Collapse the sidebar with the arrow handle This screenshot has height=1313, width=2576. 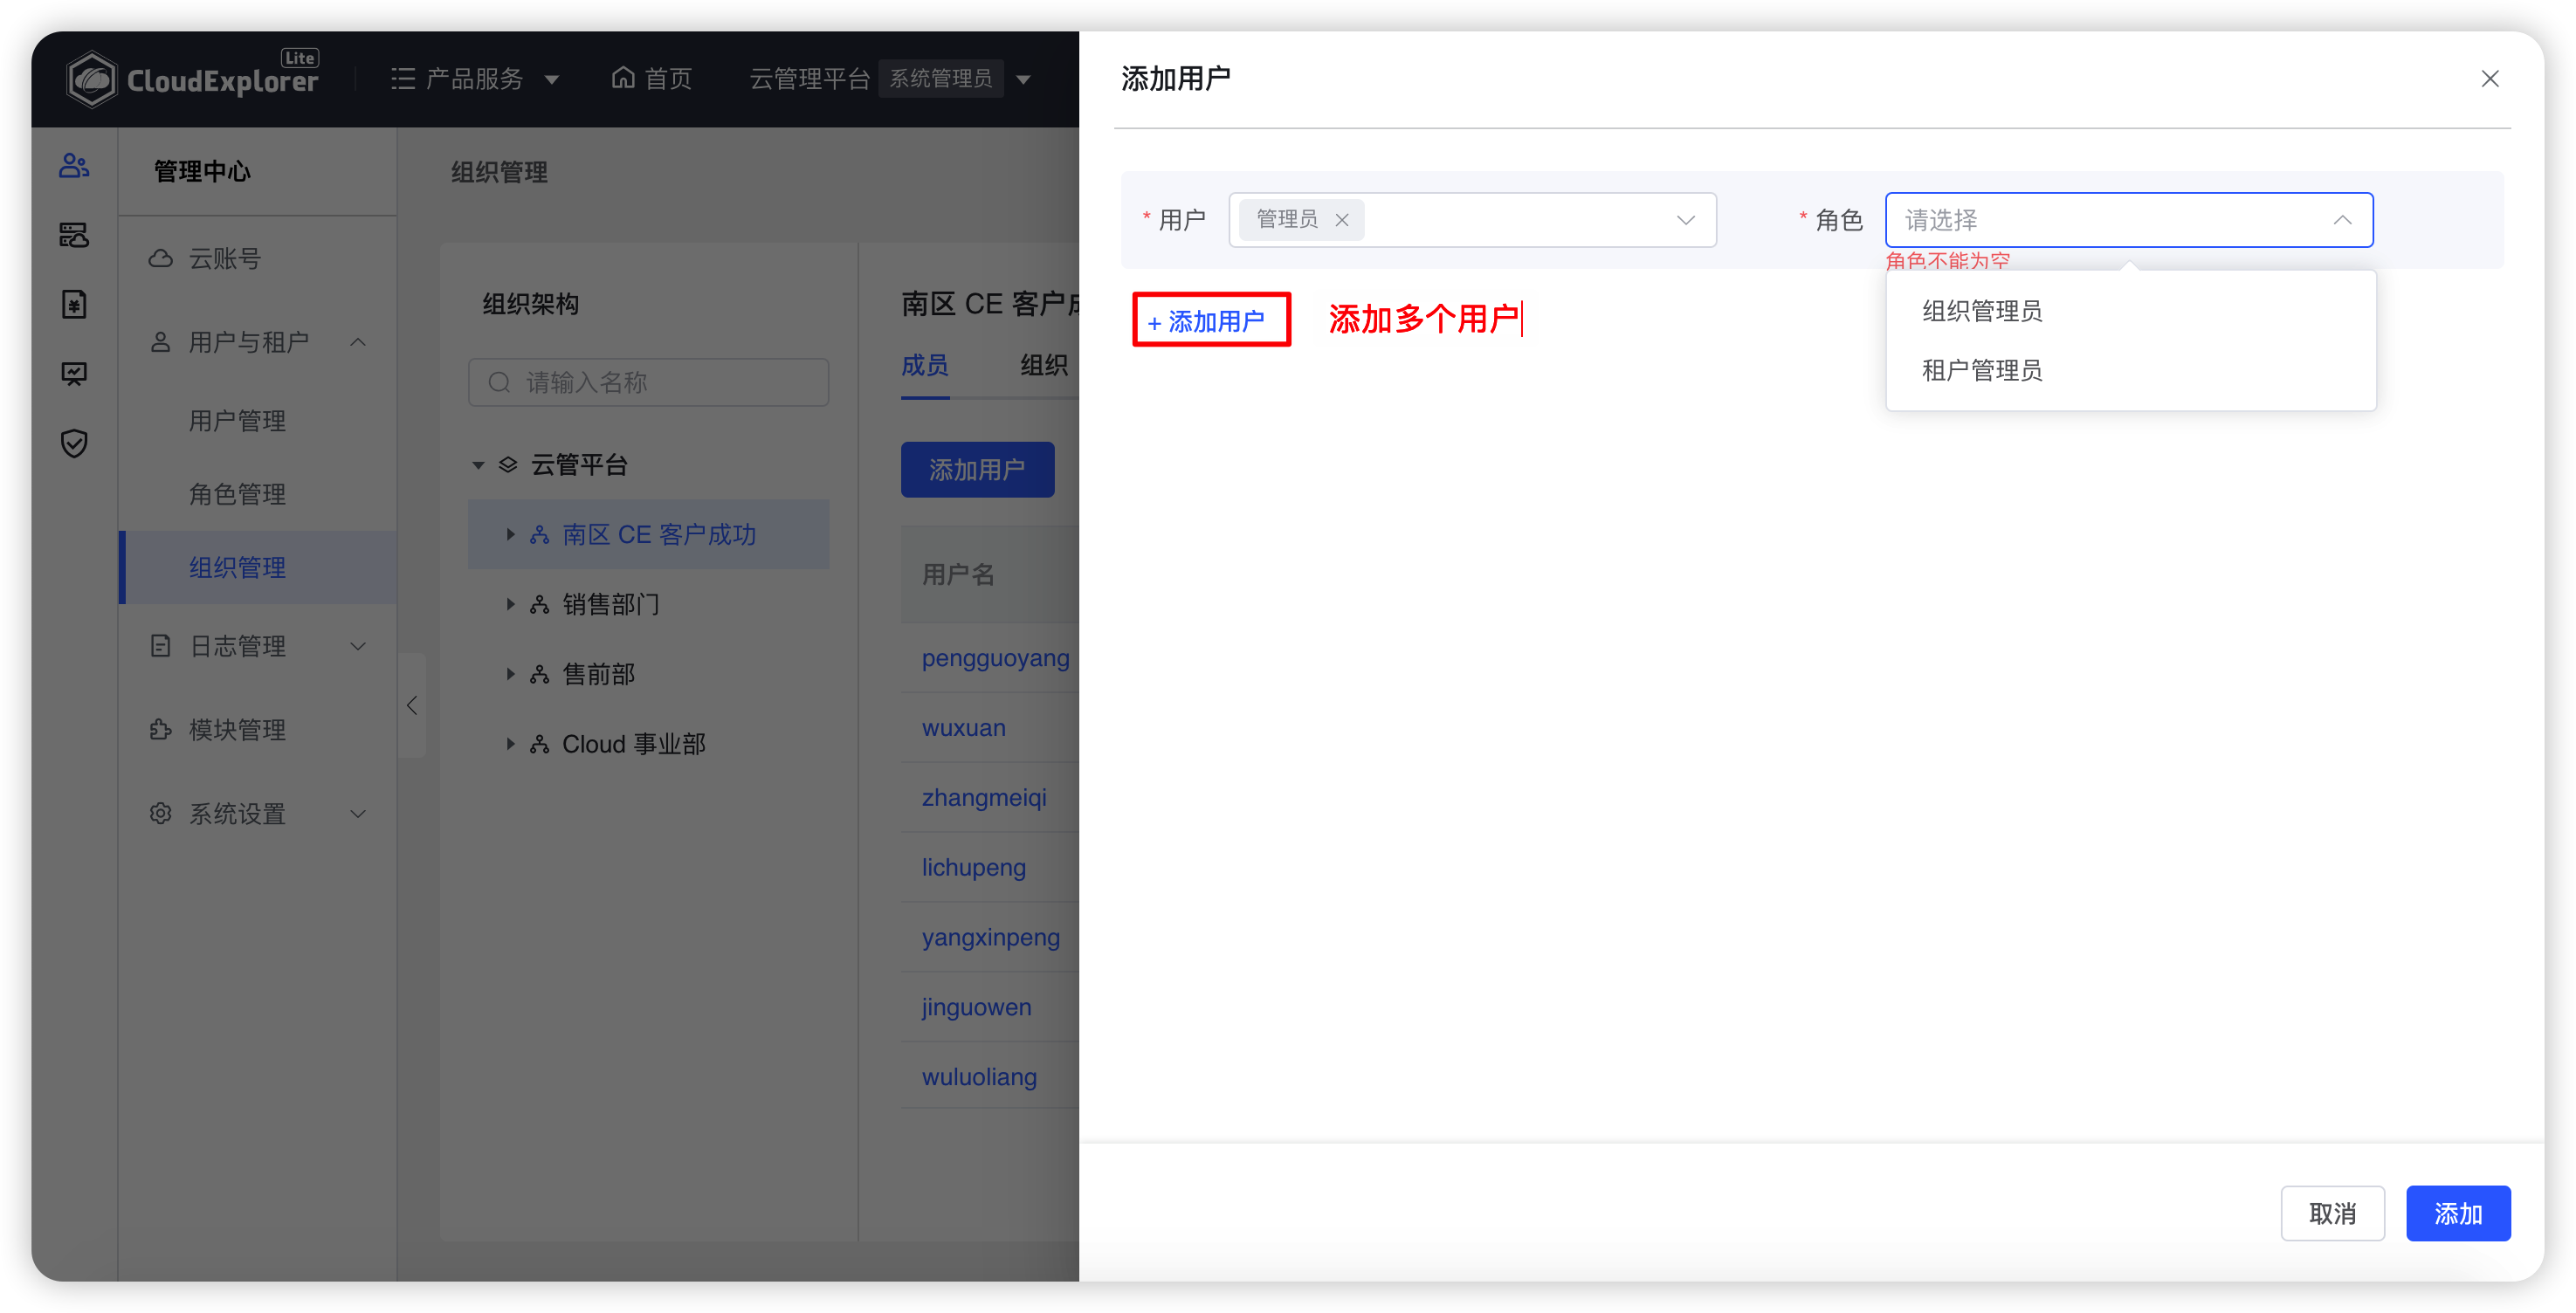412,705
